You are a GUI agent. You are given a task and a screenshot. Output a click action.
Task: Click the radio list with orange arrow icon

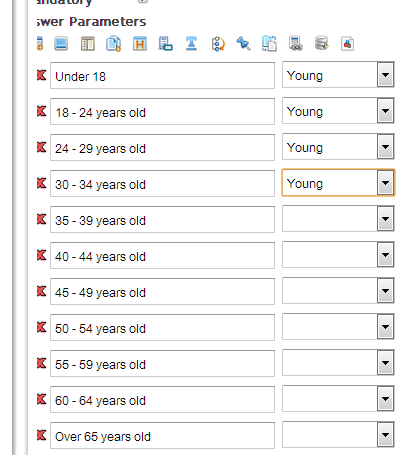(218, 44)
